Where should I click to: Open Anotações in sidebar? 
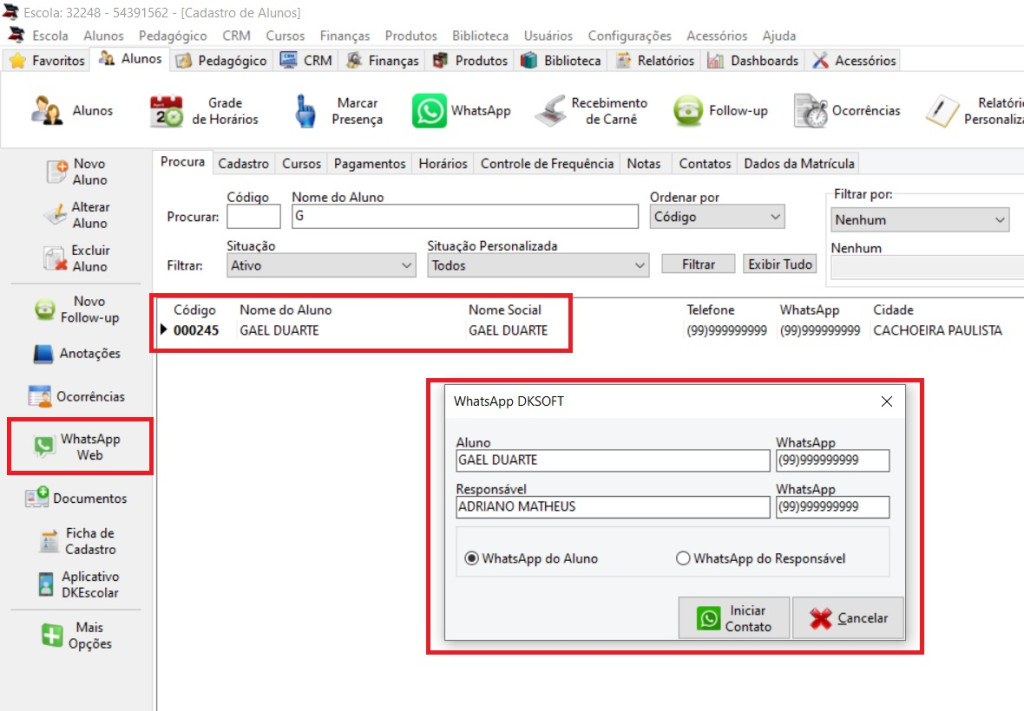pos(77,353)
